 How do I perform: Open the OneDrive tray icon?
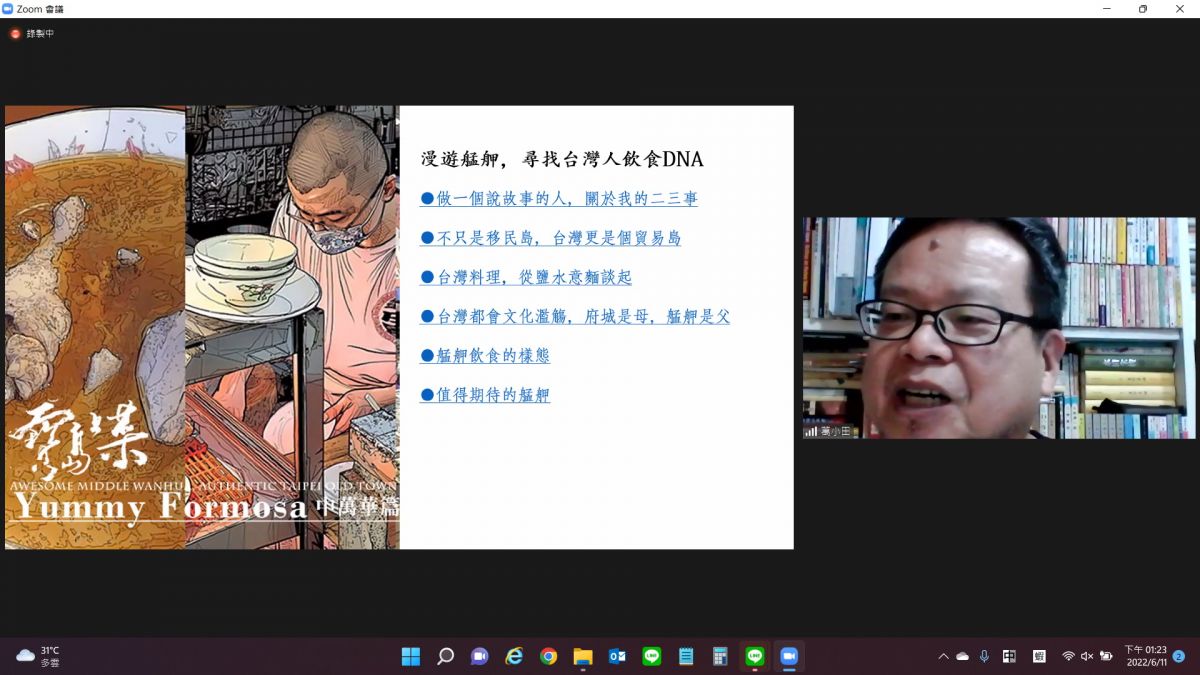pos(962,656)
